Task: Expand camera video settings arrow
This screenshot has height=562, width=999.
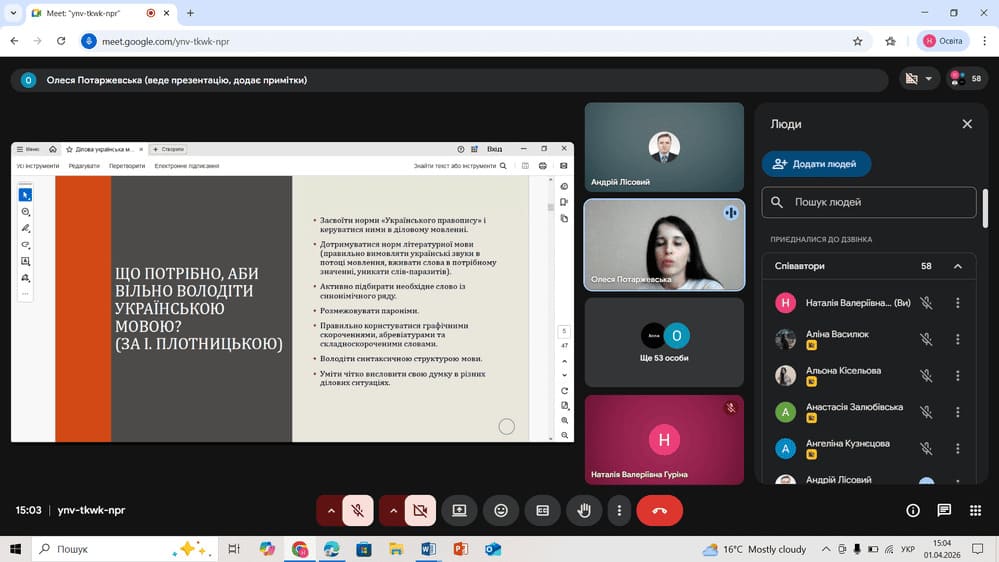Action: 393,510
